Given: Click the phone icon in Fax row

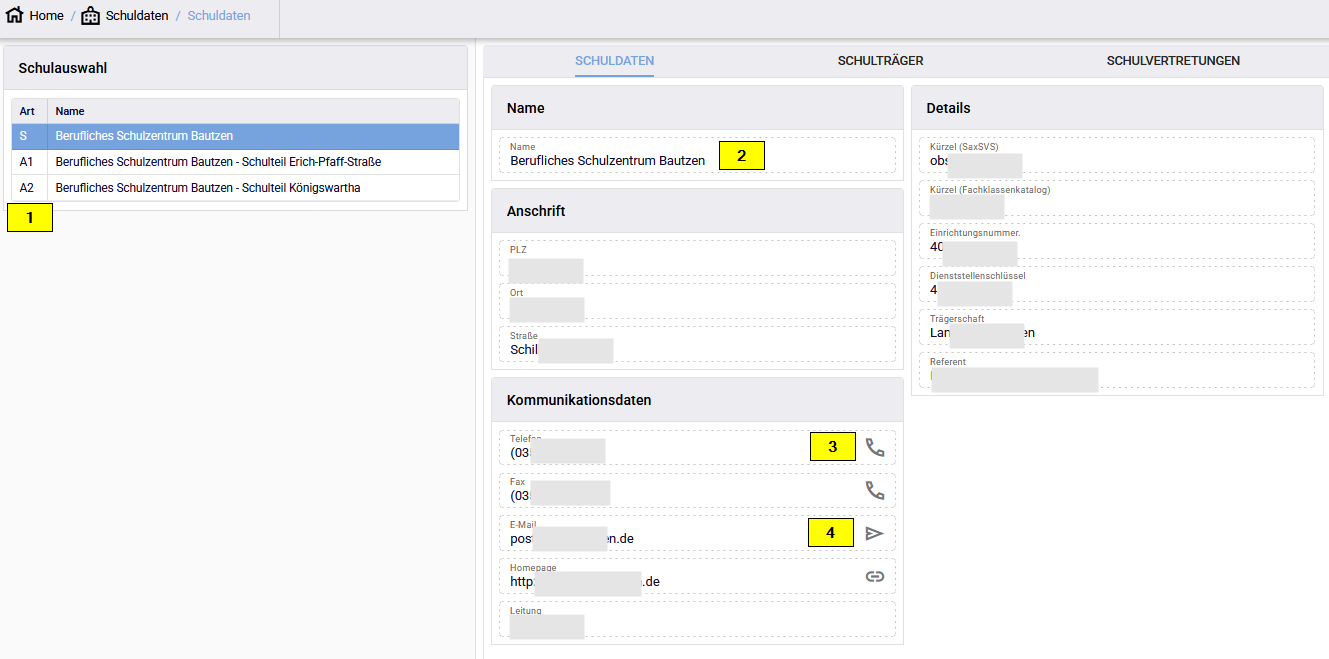Looking at the screenshot, I should click(875, 491).
